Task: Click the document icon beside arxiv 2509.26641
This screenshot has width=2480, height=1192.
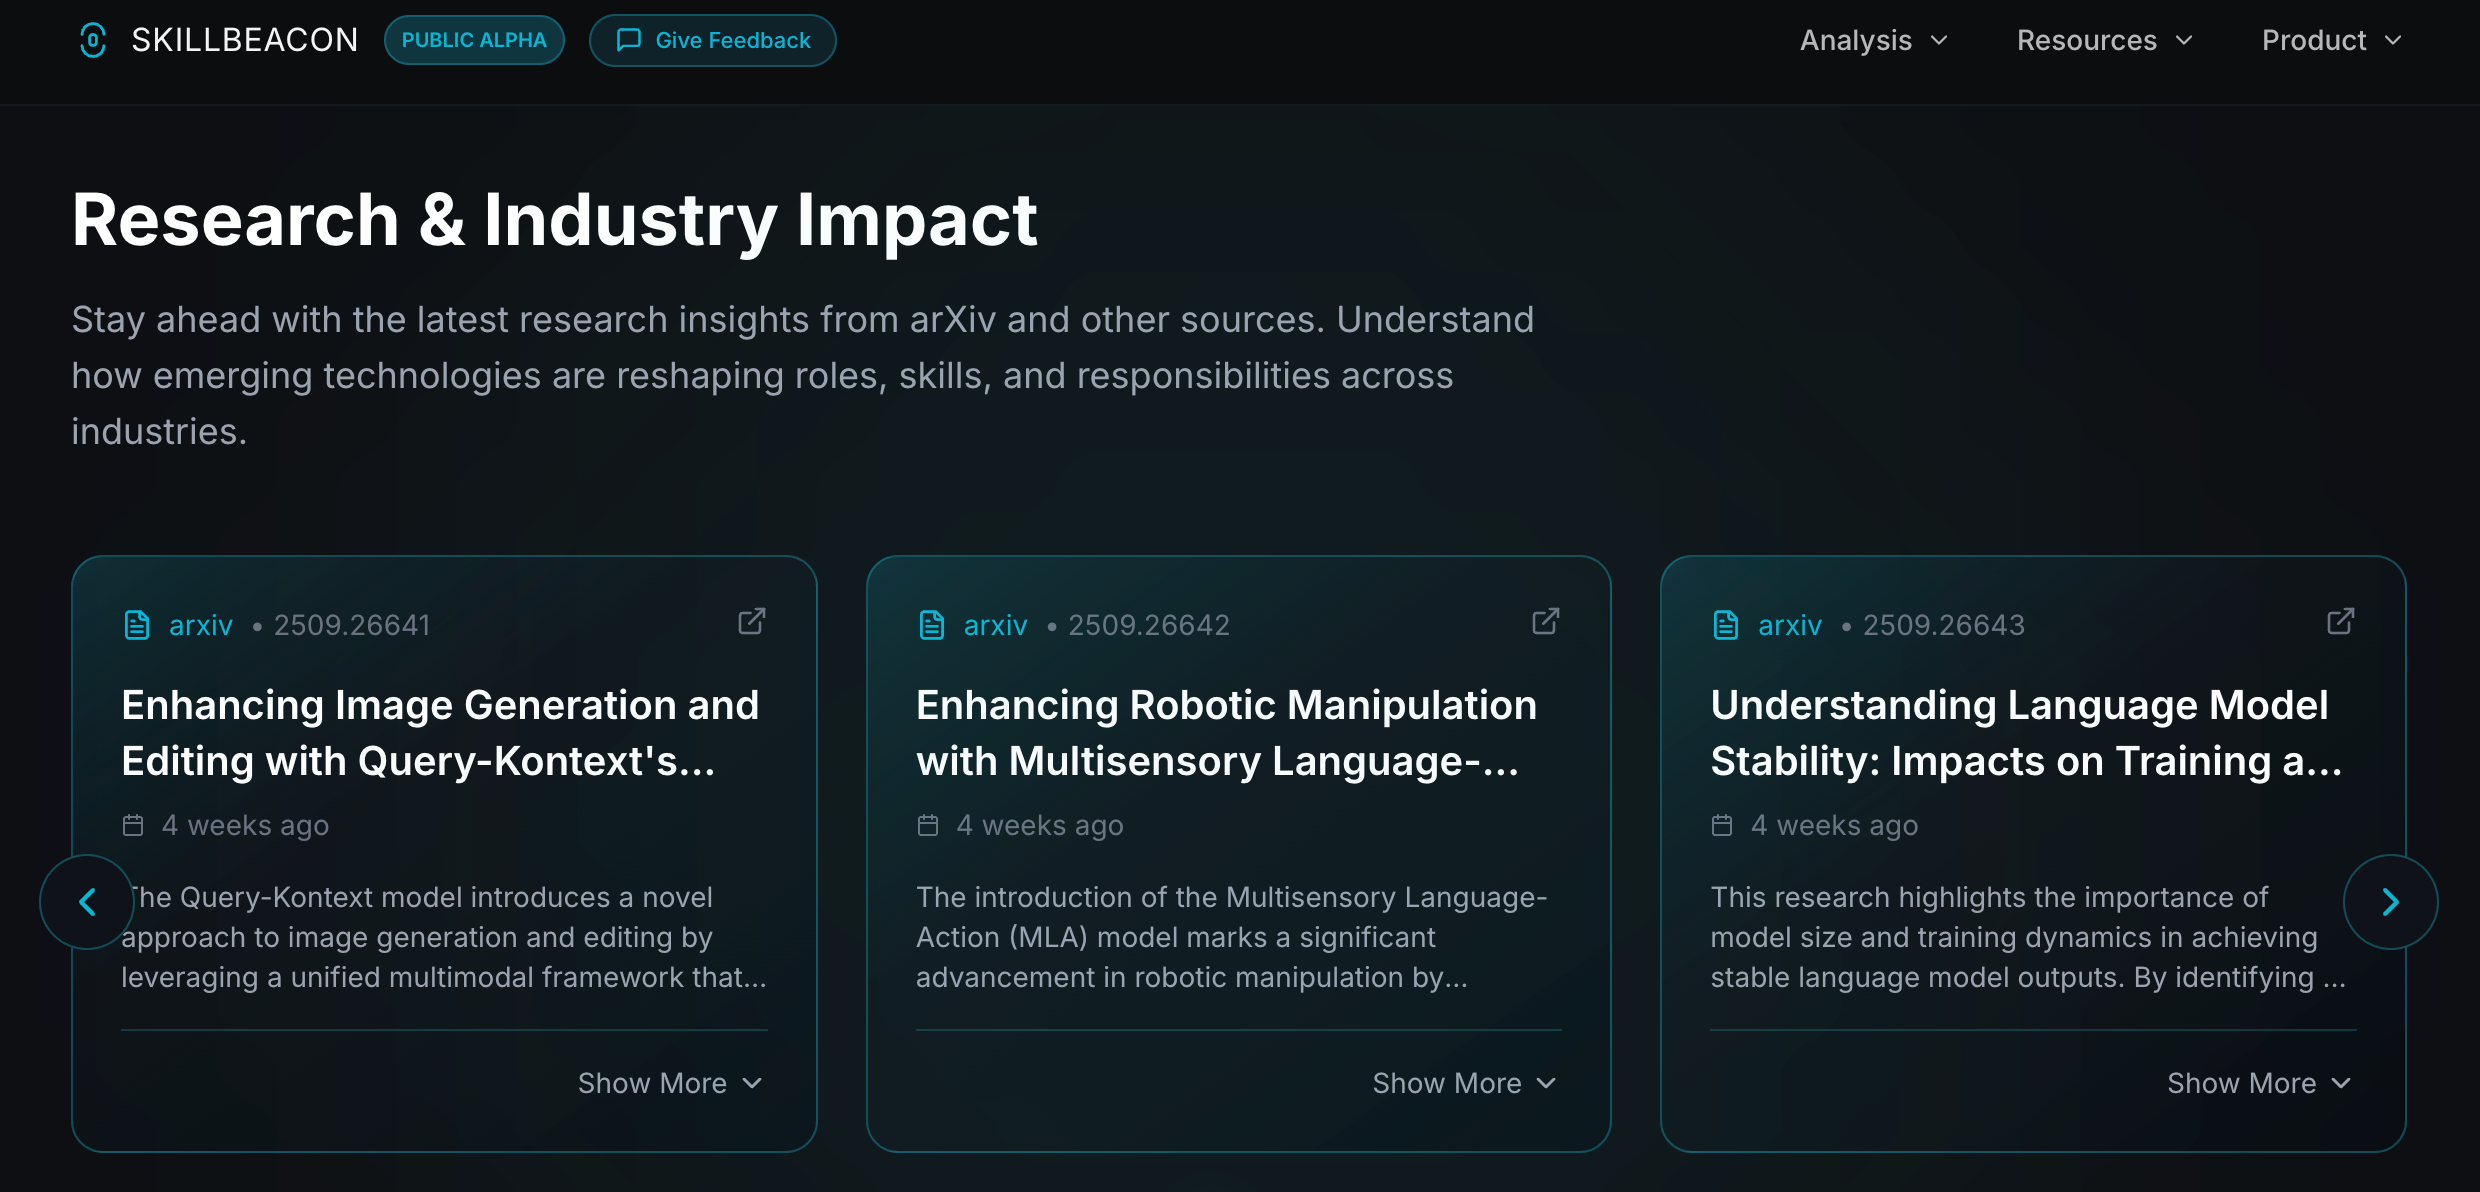Action: (137, 625)
